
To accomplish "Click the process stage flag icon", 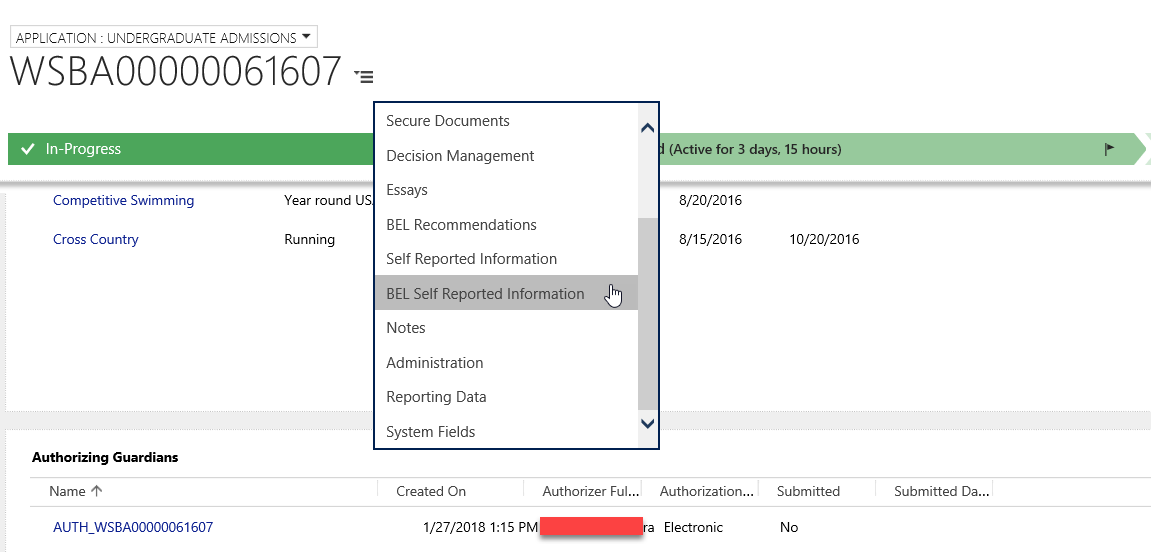I will tap(1109, 149).
